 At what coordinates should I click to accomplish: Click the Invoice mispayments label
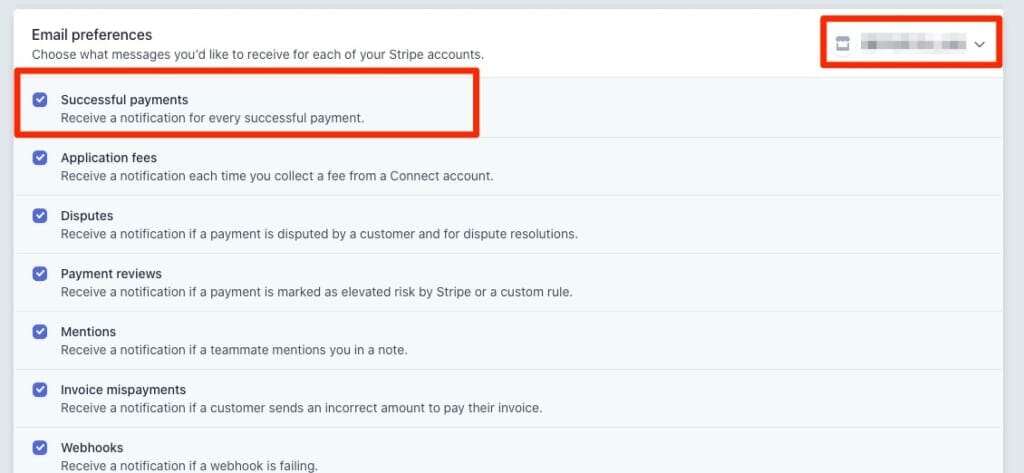pyautogui.click(x=123, y=390)
